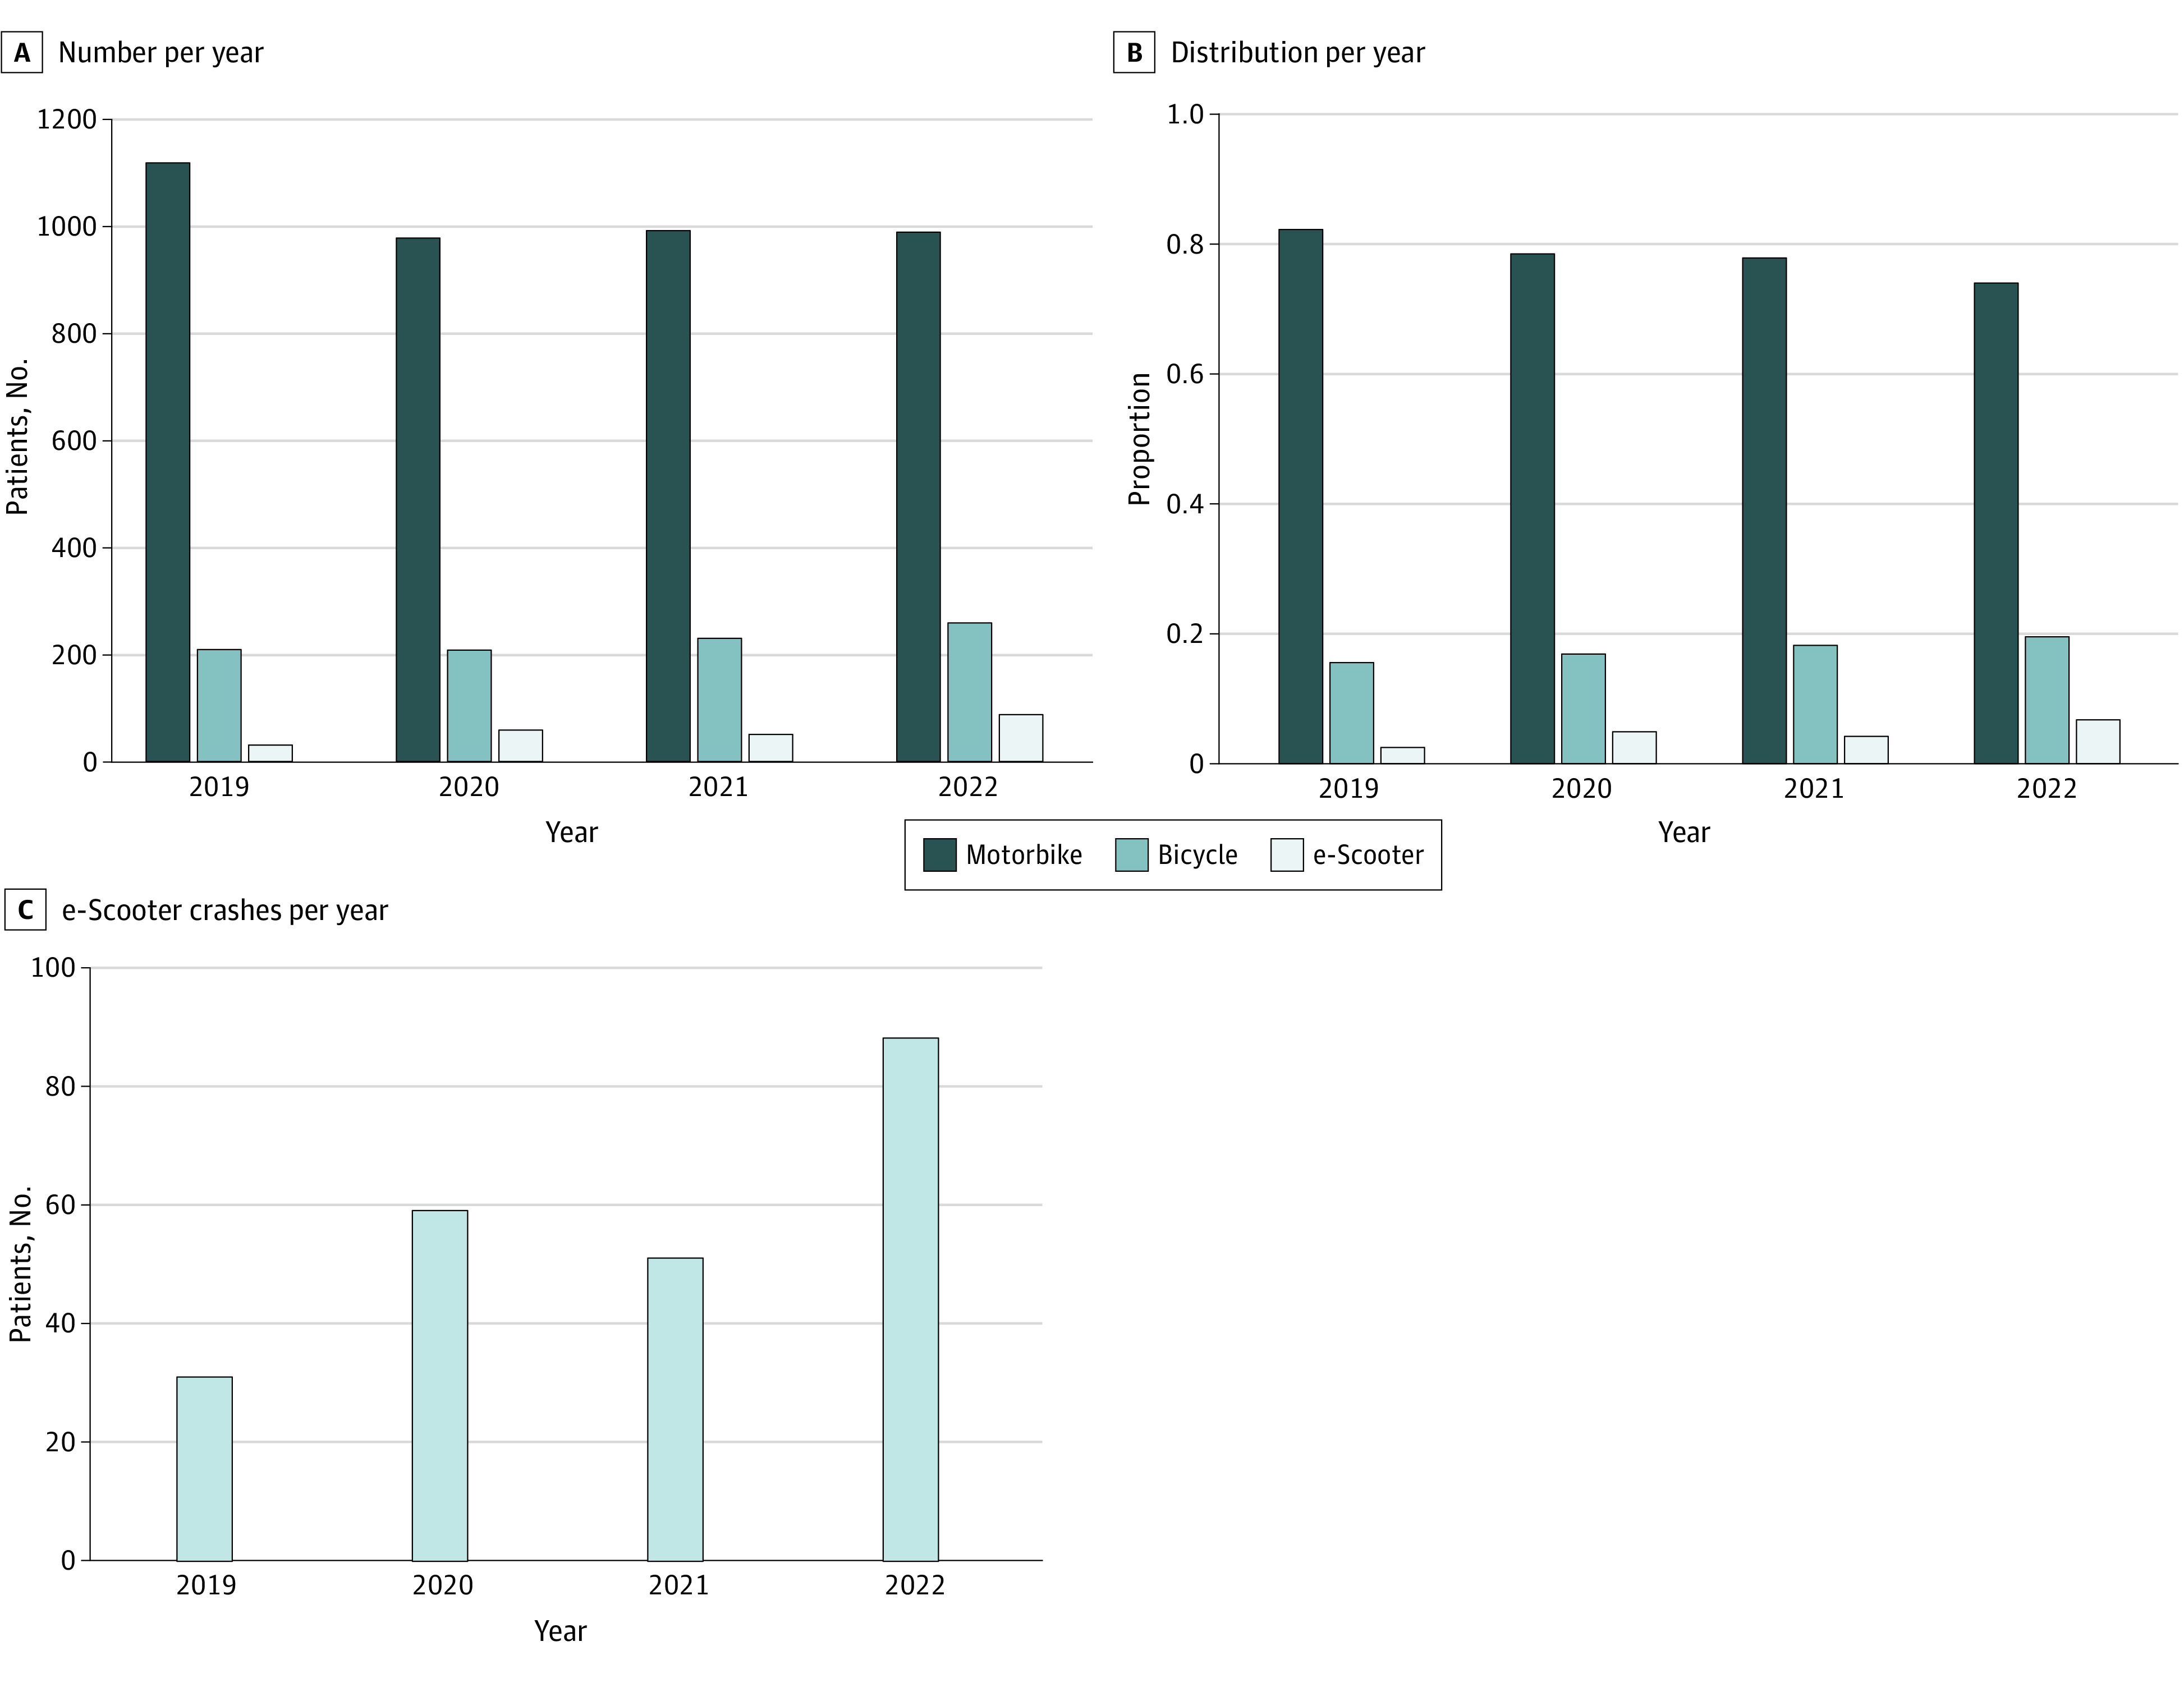This screenshot has width=2184, height=1683.
Task: Click the 'Proportion' axis title in panel B
Action: pos(1140,439)
